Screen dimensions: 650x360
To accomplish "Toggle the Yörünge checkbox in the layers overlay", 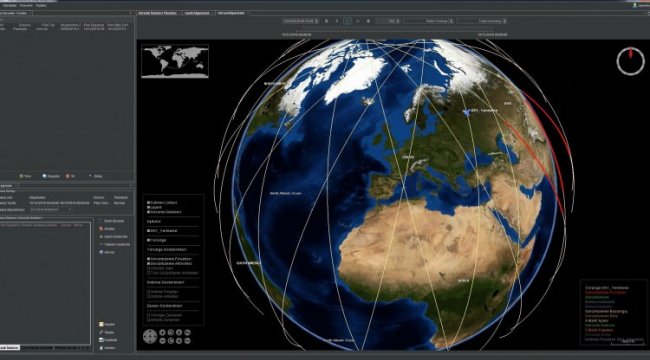I will [149, 240].
